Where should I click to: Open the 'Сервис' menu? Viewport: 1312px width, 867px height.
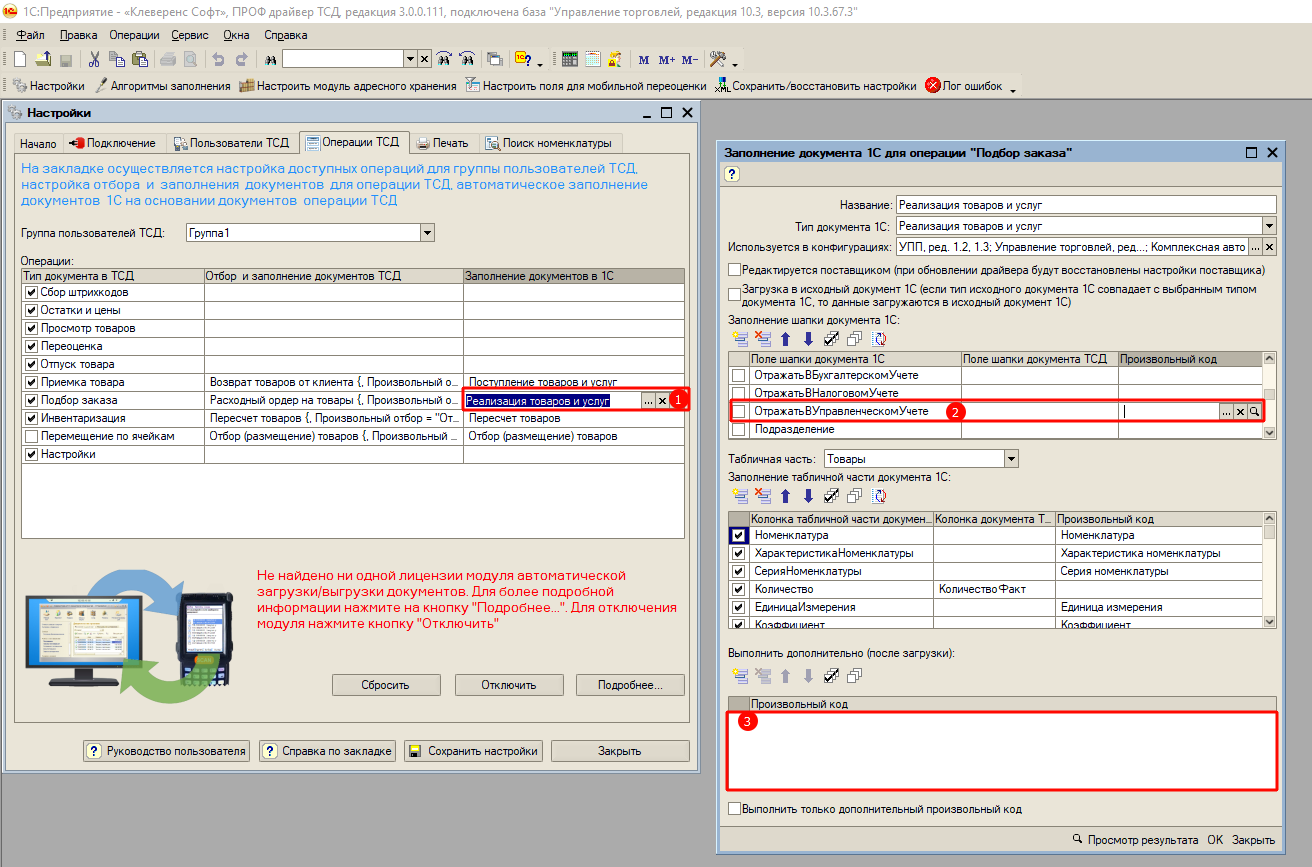point(190,35)
